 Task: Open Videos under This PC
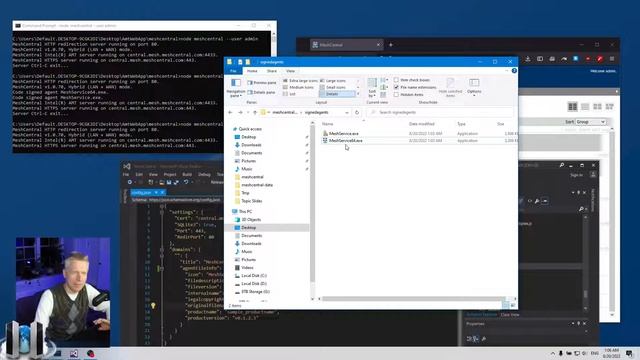pos(247,267)
